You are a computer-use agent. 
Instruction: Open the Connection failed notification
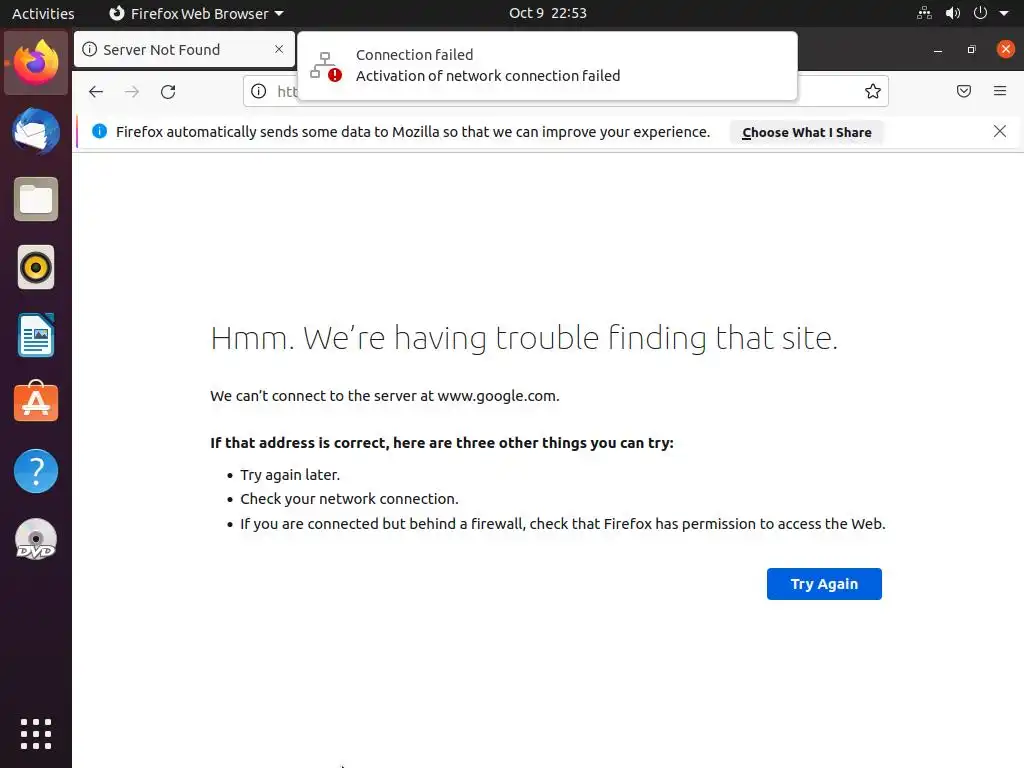pyautogui.click(x=547, y=65)
